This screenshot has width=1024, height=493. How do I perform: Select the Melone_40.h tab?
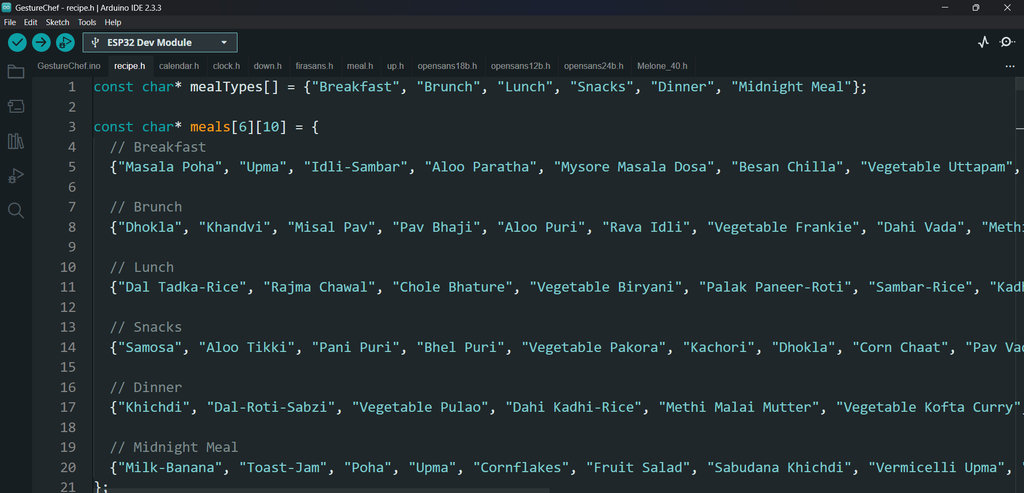[x=662, y=66]
